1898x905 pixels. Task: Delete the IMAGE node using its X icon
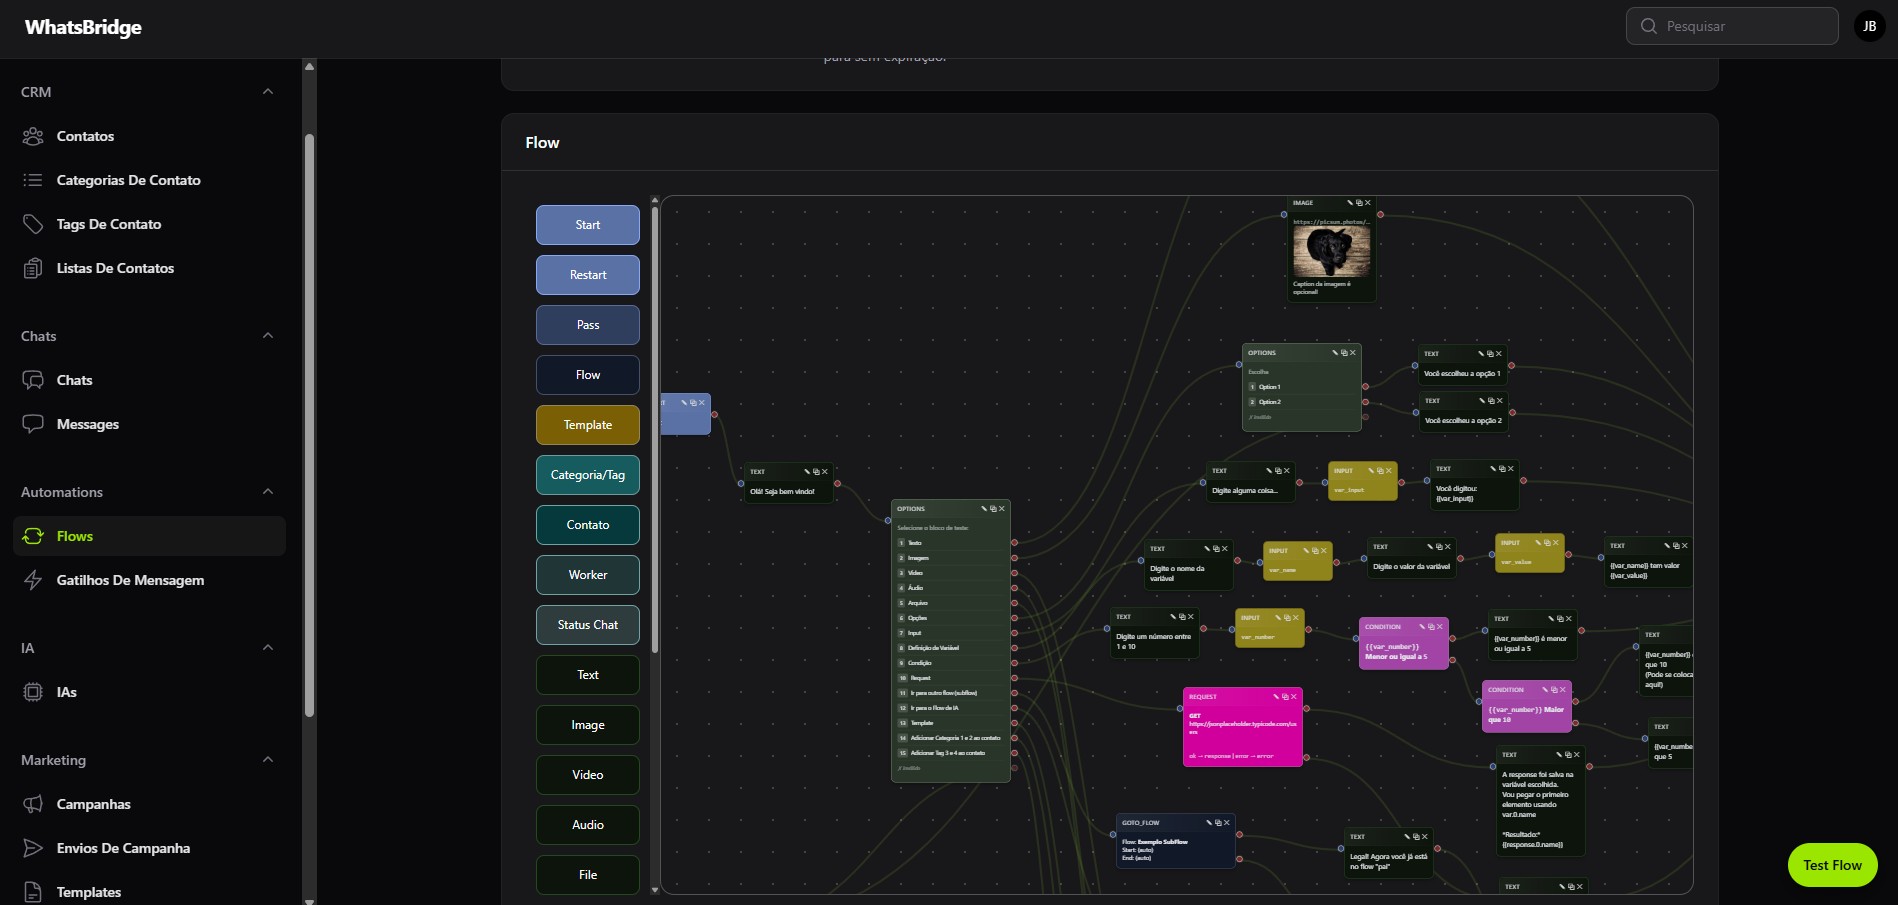point(1368,203)
